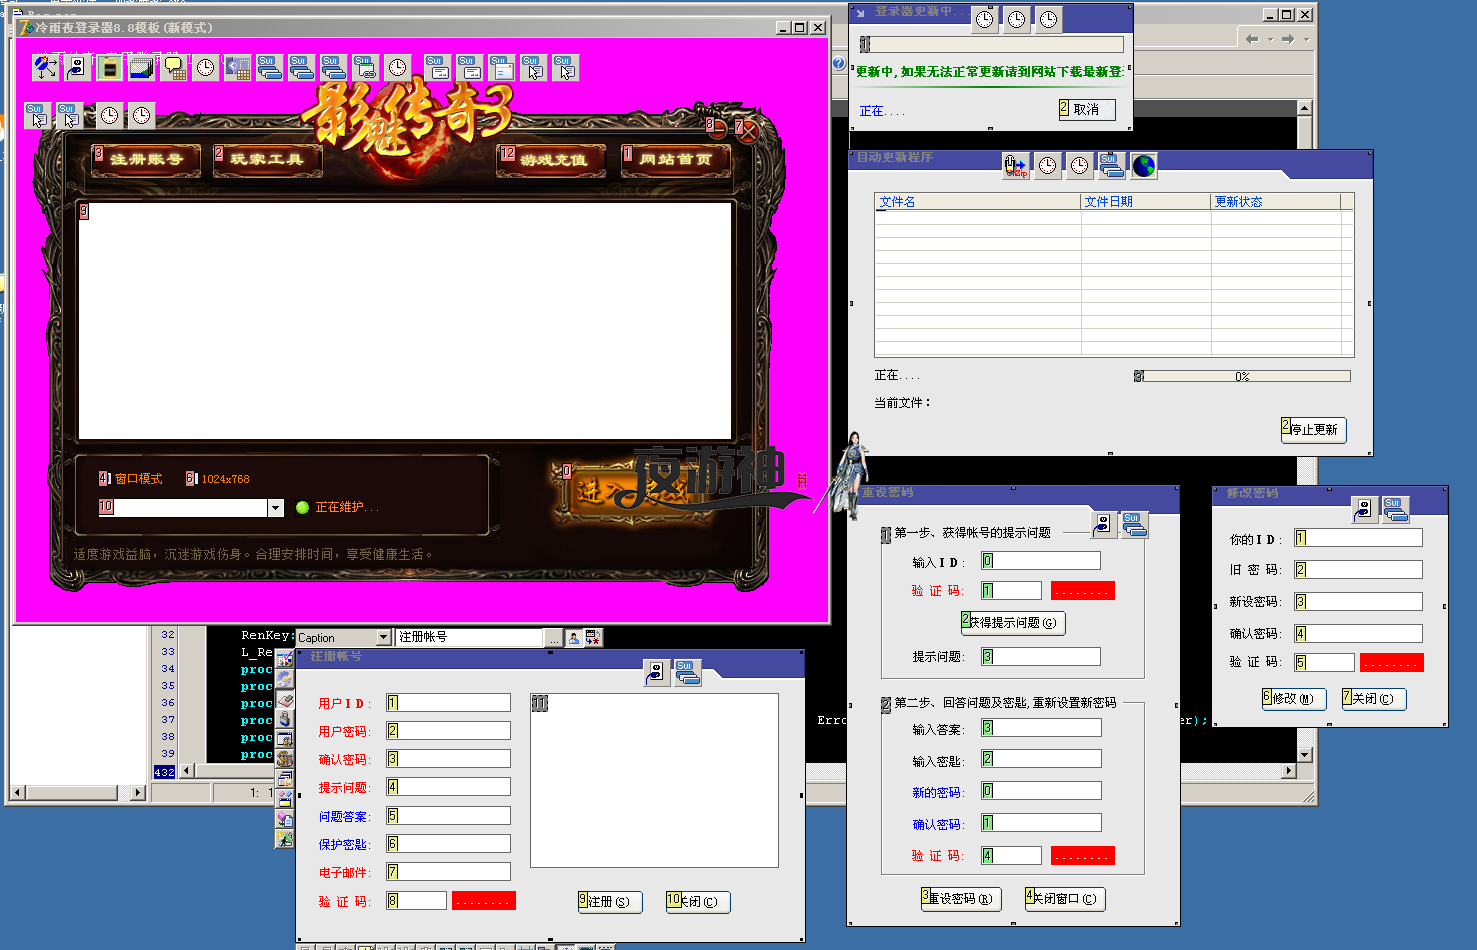Open the forward-history dropdown arrow in rear window
1477x950 pixels.
coord(1306,40)
